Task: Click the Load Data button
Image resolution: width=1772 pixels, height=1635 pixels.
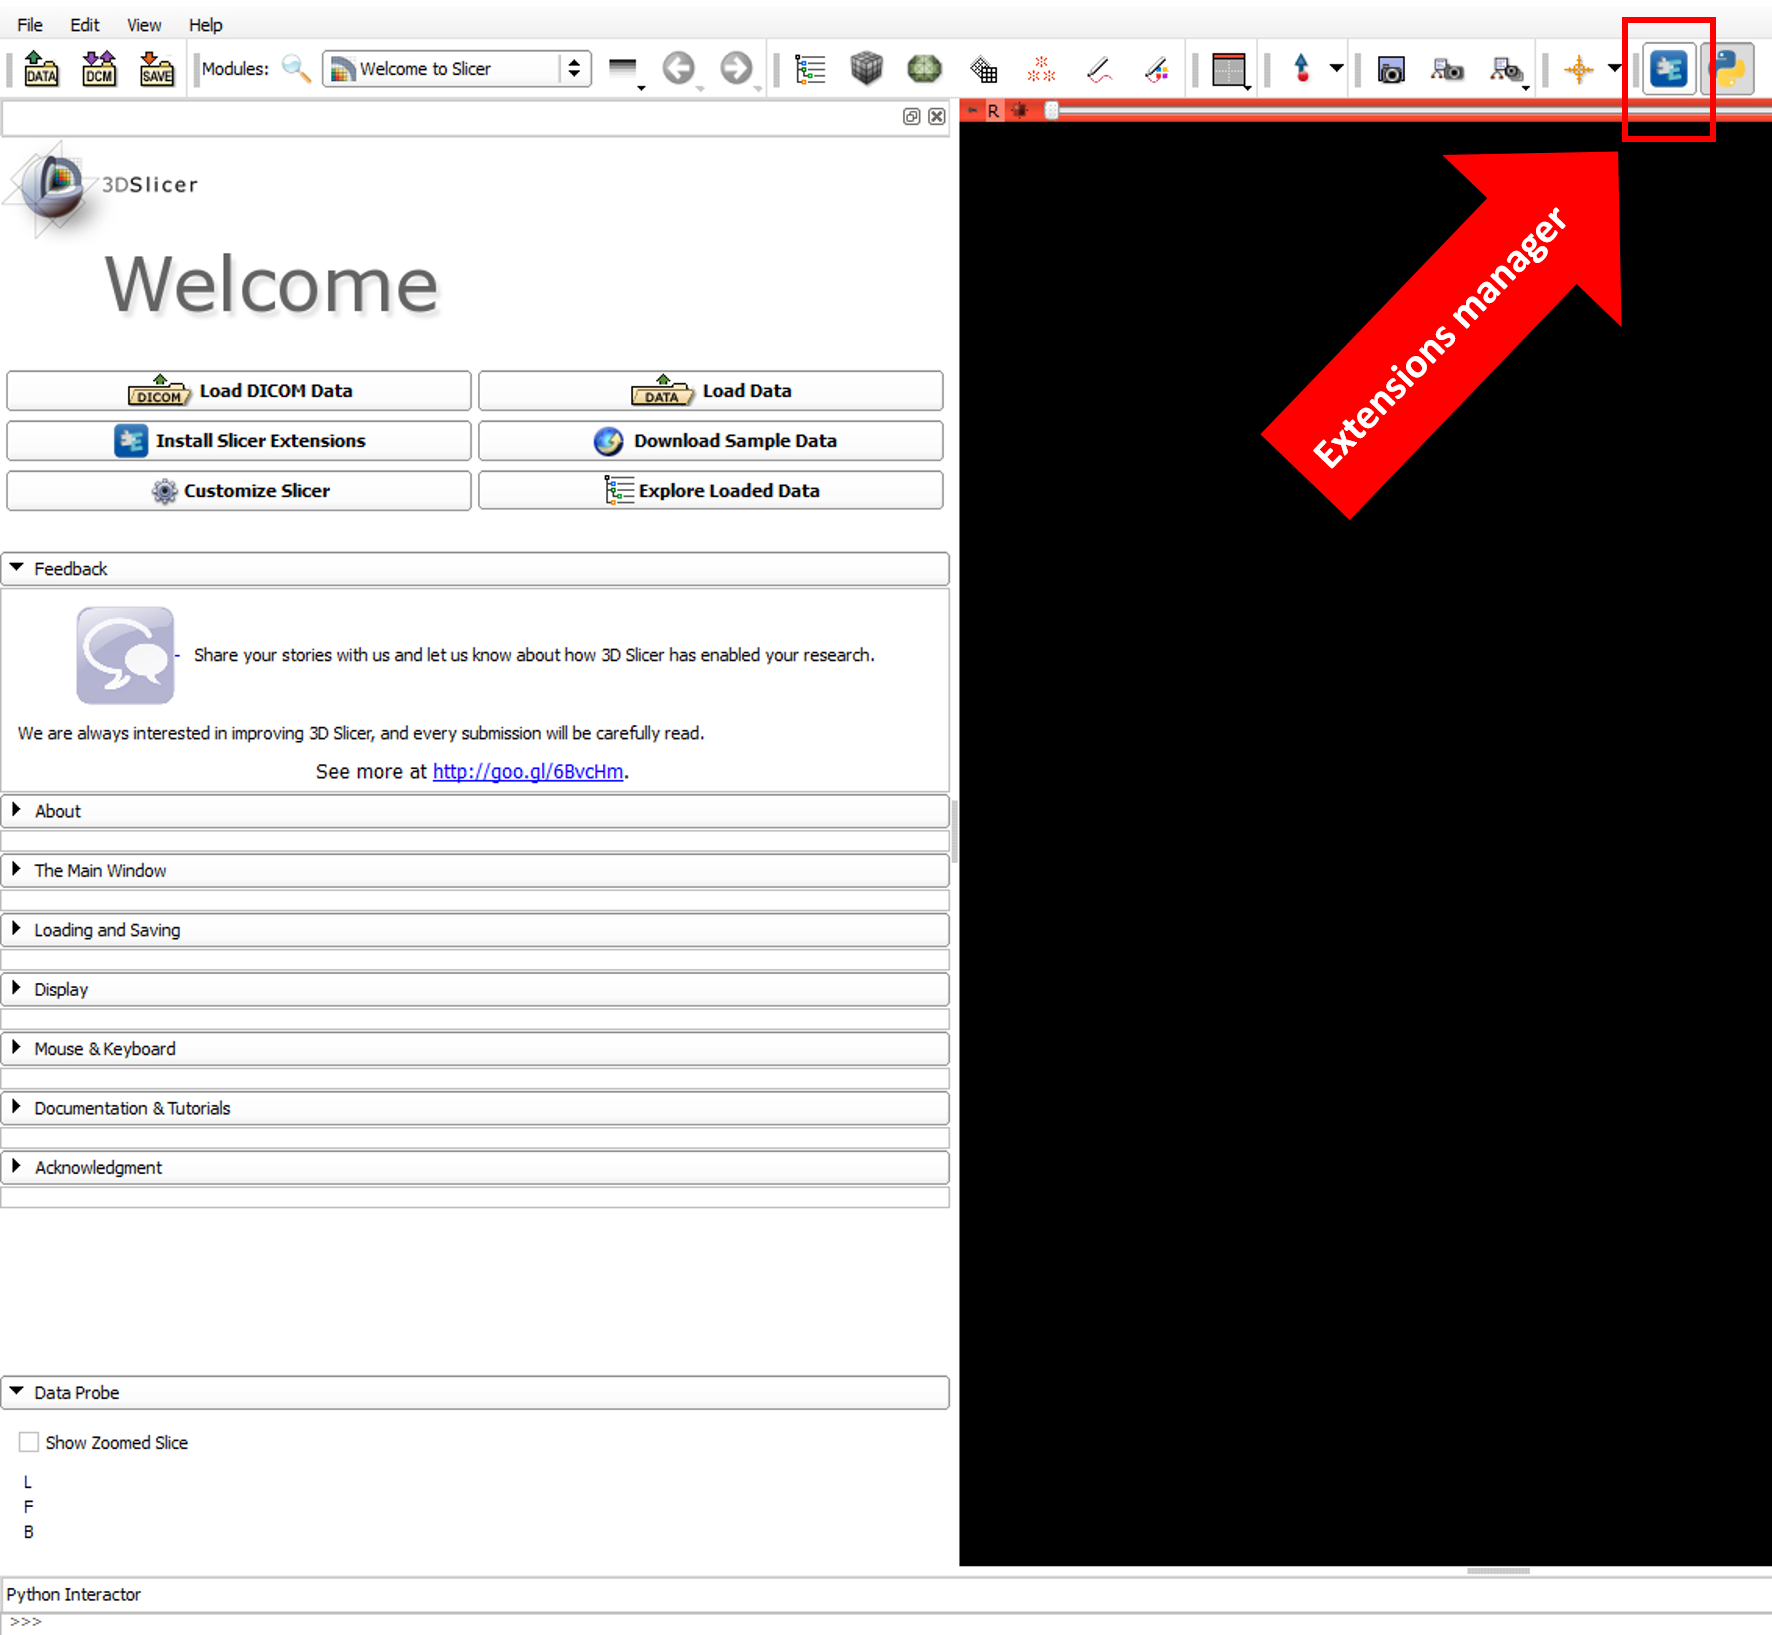Action: tap(711, 391)
